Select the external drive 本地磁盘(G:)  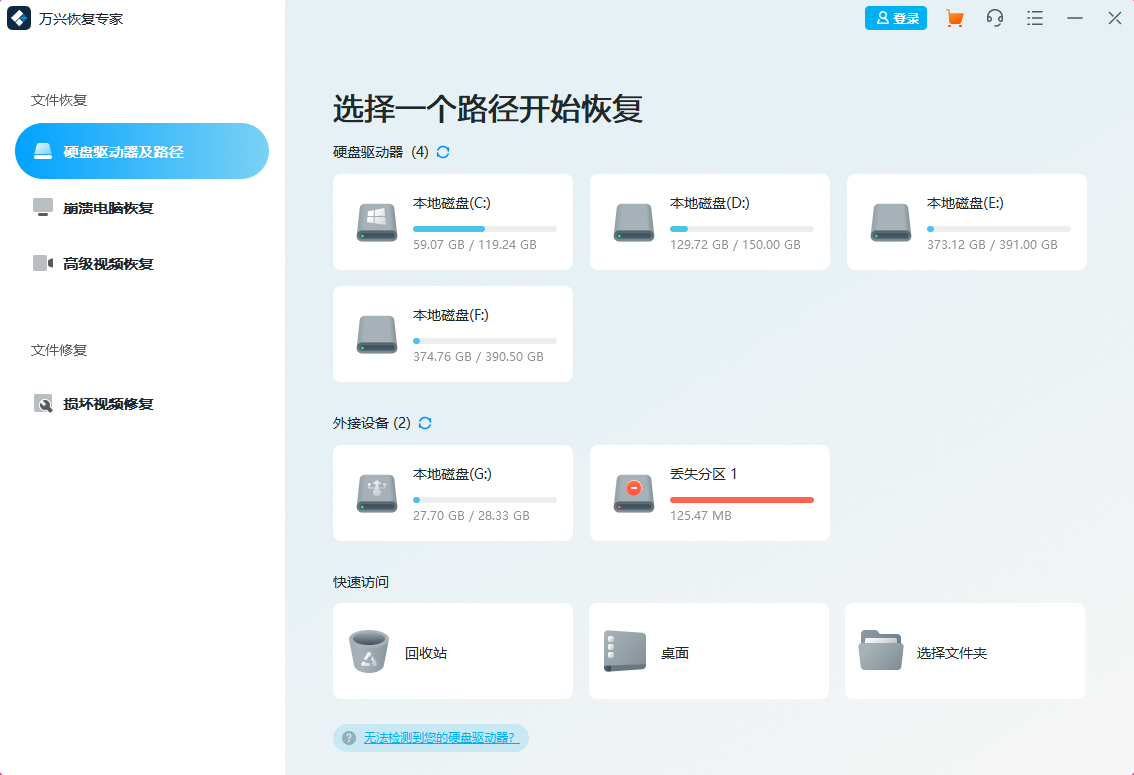[x=452, y=492]
